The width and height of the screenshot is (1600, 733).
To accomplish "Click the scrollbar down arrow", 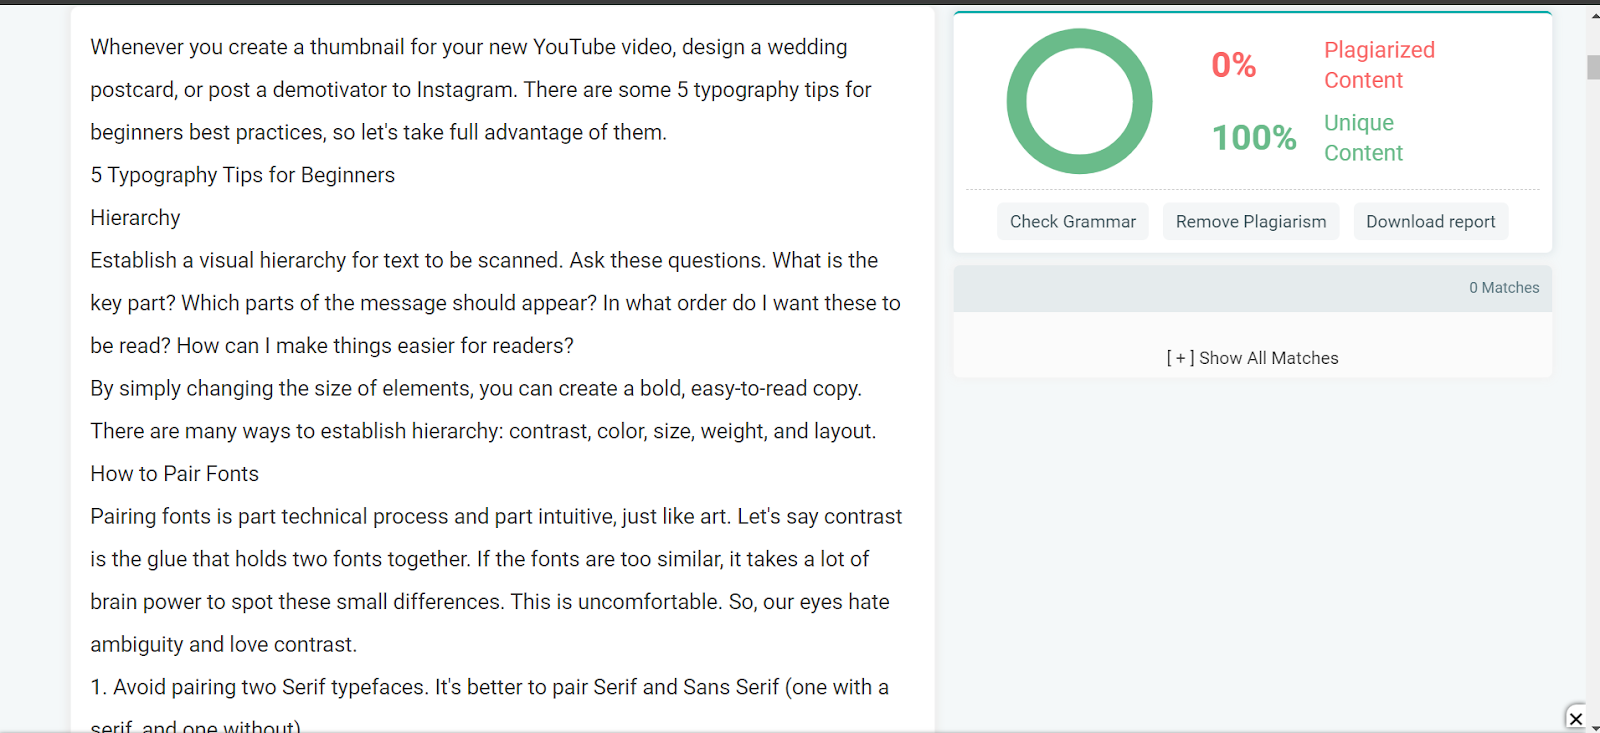I will coord(1593,727).
